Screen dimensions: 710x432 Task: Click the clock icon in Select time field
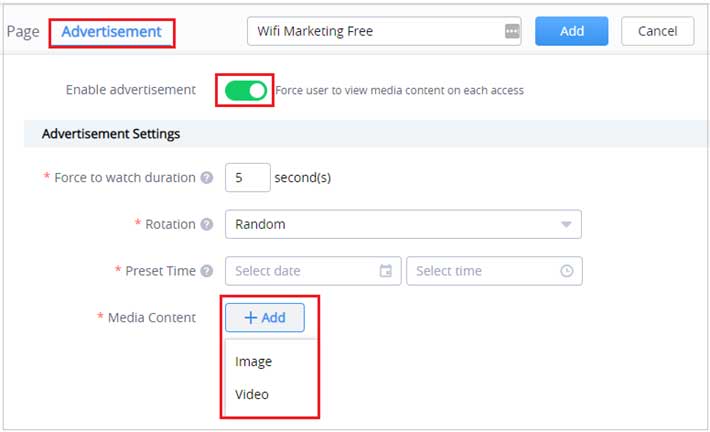pyautogui.click(x=566, y=271)
